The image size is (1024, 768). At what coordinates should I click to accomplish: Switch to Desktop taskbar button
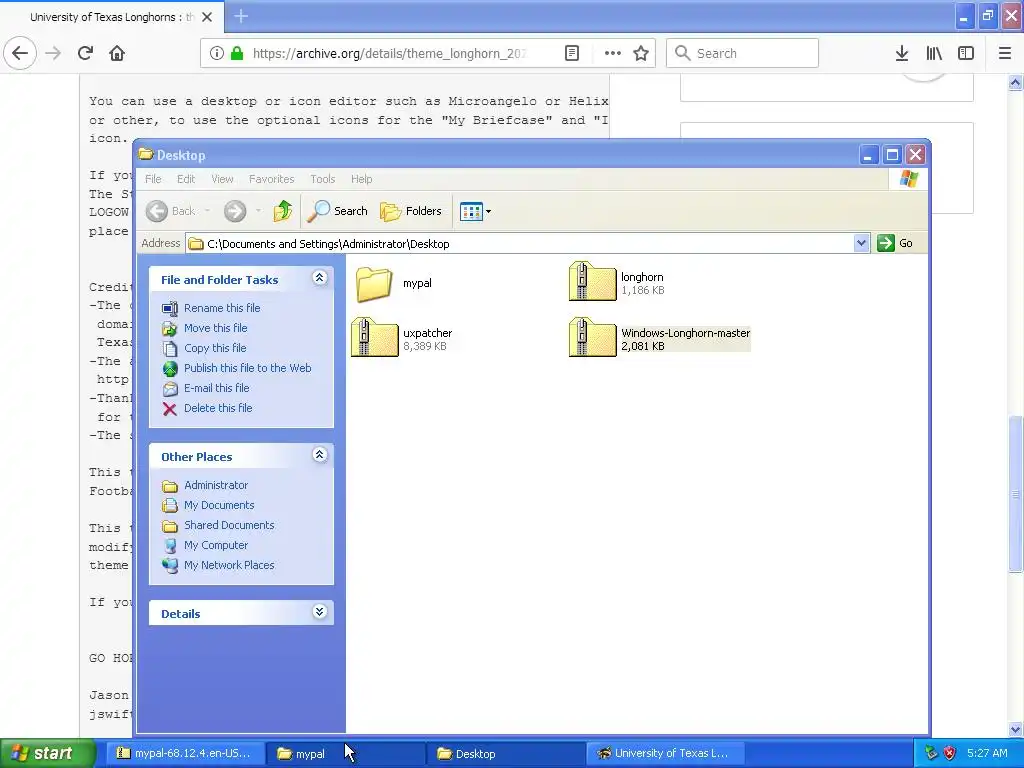(x=505, y=754)
